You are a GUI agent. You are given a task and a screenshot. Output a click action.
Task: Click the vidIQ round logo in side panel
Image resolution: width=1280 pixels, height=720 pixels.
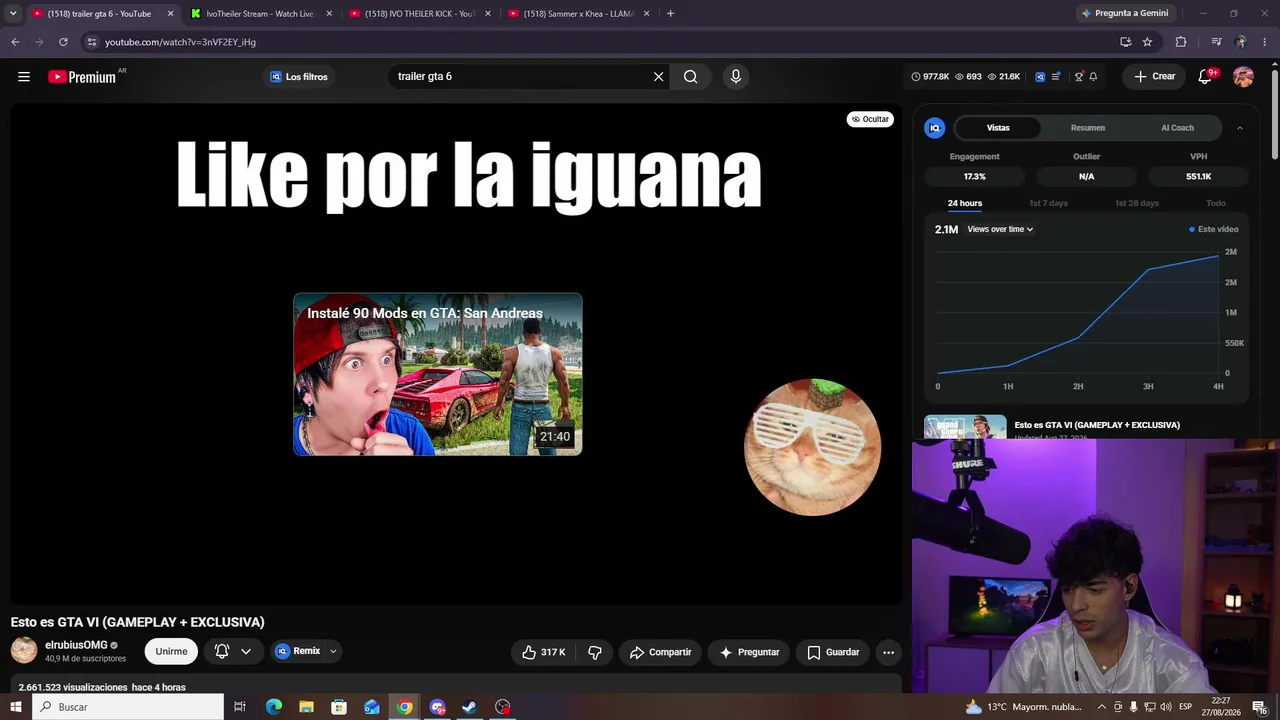click(934, 128)
